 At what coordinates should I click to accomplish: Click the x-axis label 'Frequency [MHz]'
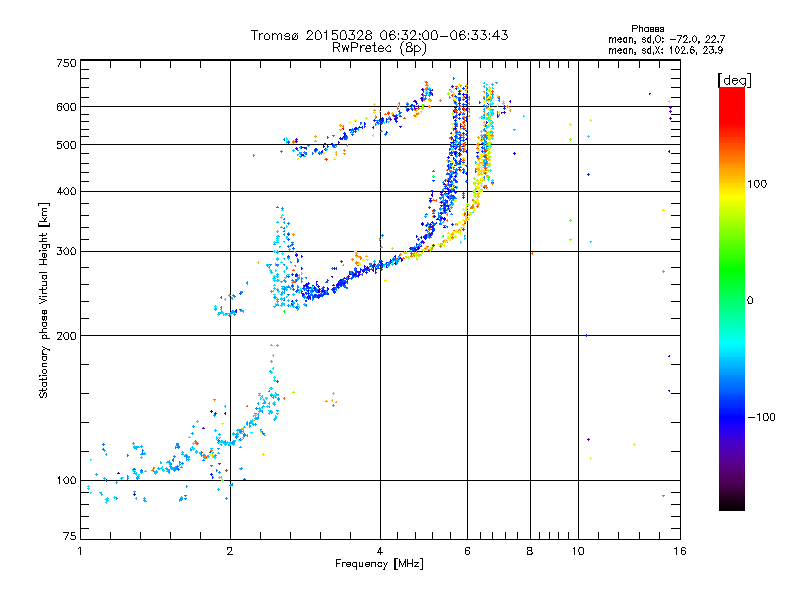tap(379, 564)
